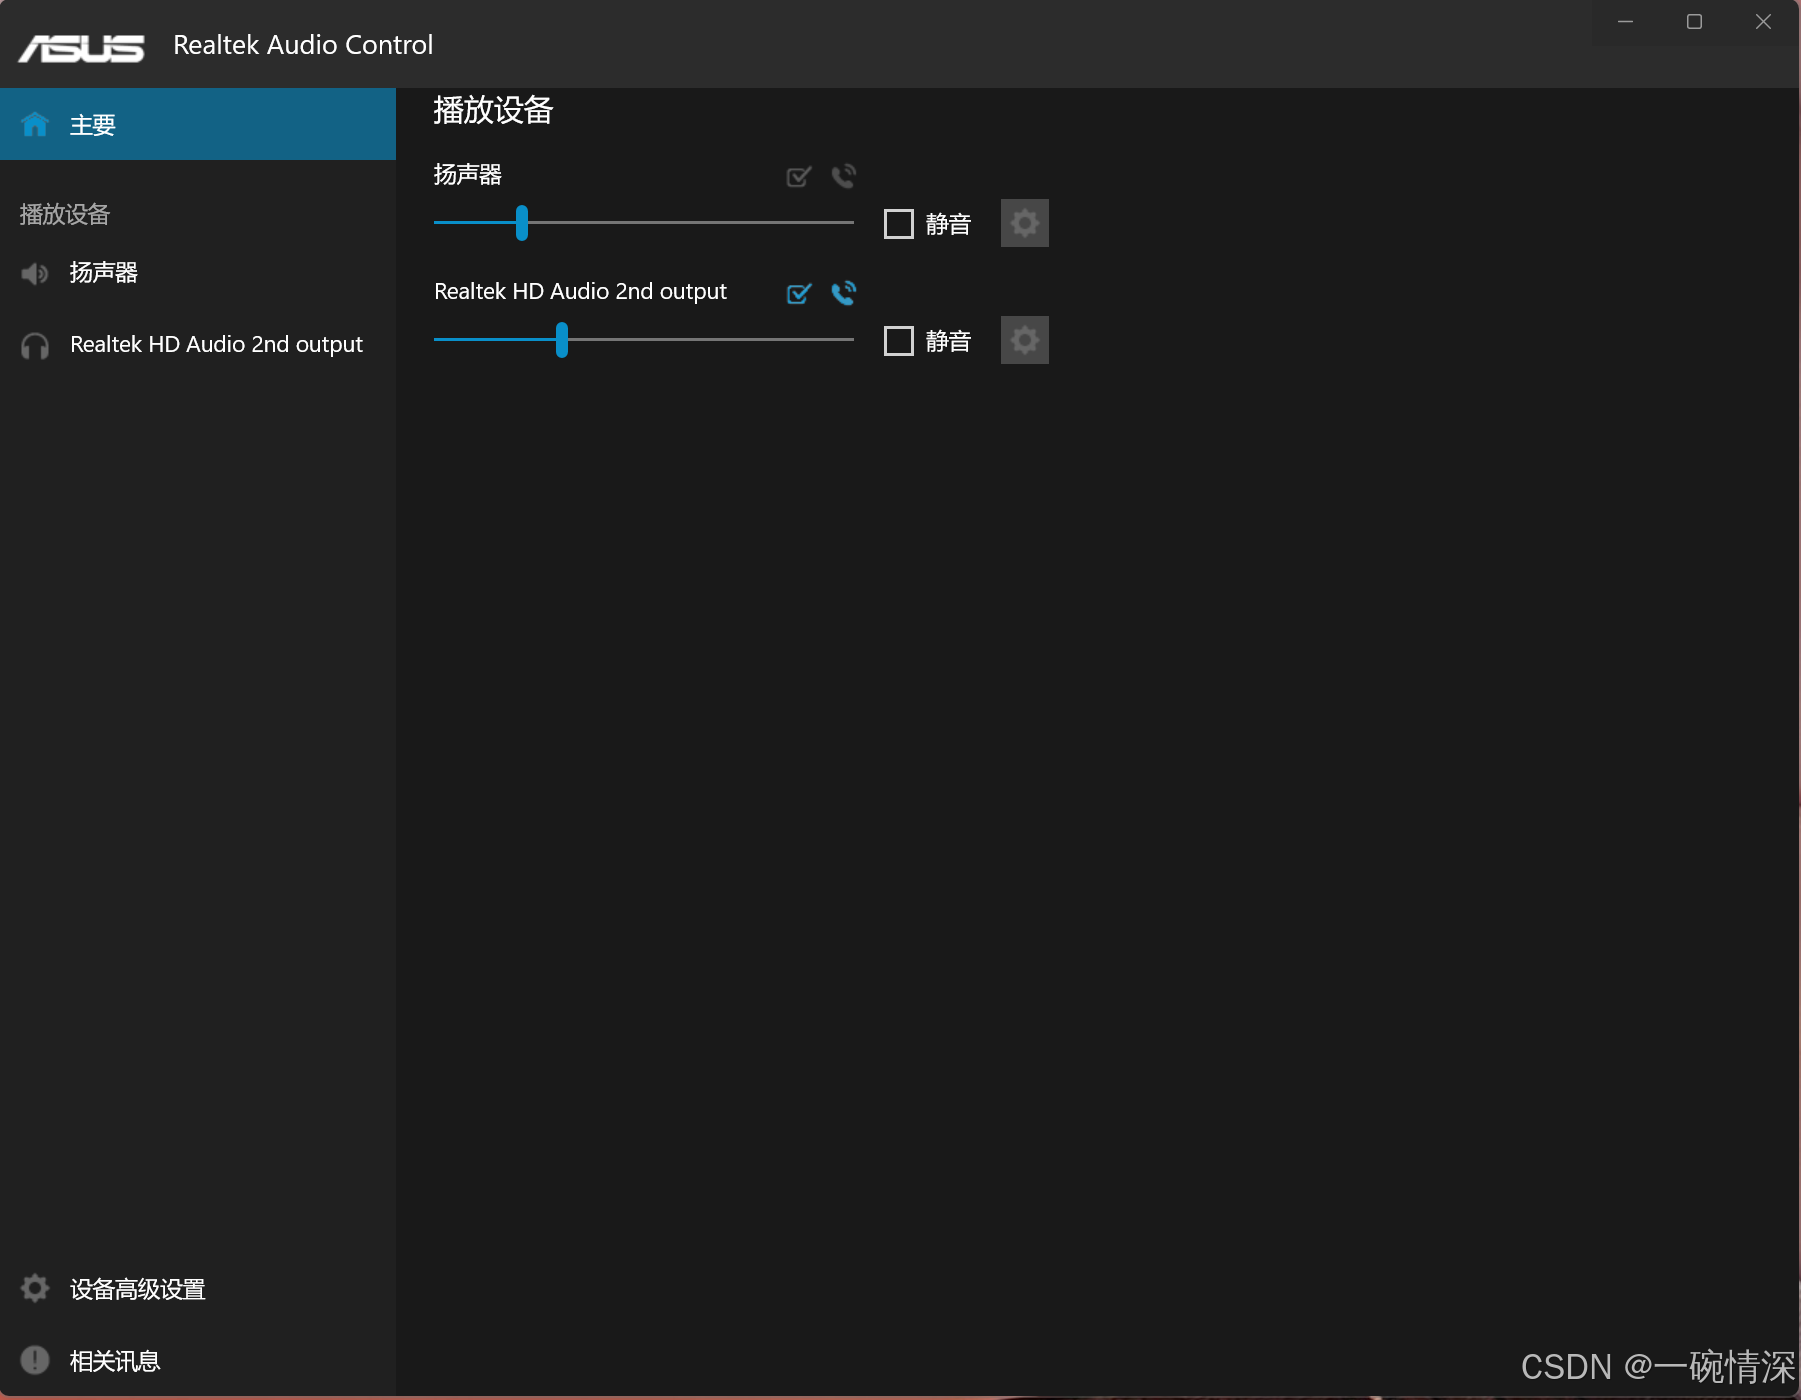The height and width of the screenshot is (1400, 1801).
Task: Click the 播放设备 sidebar section label
Action: point(65,214)
